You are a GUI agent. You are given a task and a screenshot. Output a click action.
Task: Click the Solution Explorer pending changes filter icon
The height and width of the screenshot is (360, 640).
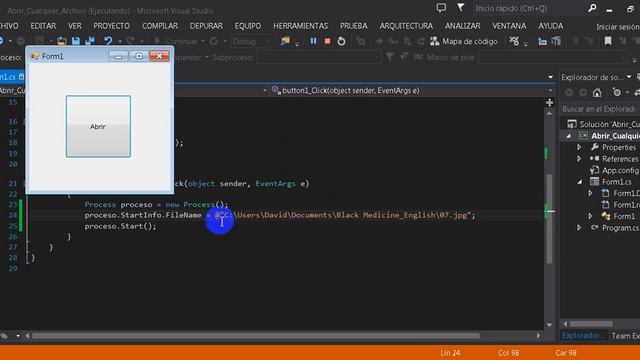[617, 93]
